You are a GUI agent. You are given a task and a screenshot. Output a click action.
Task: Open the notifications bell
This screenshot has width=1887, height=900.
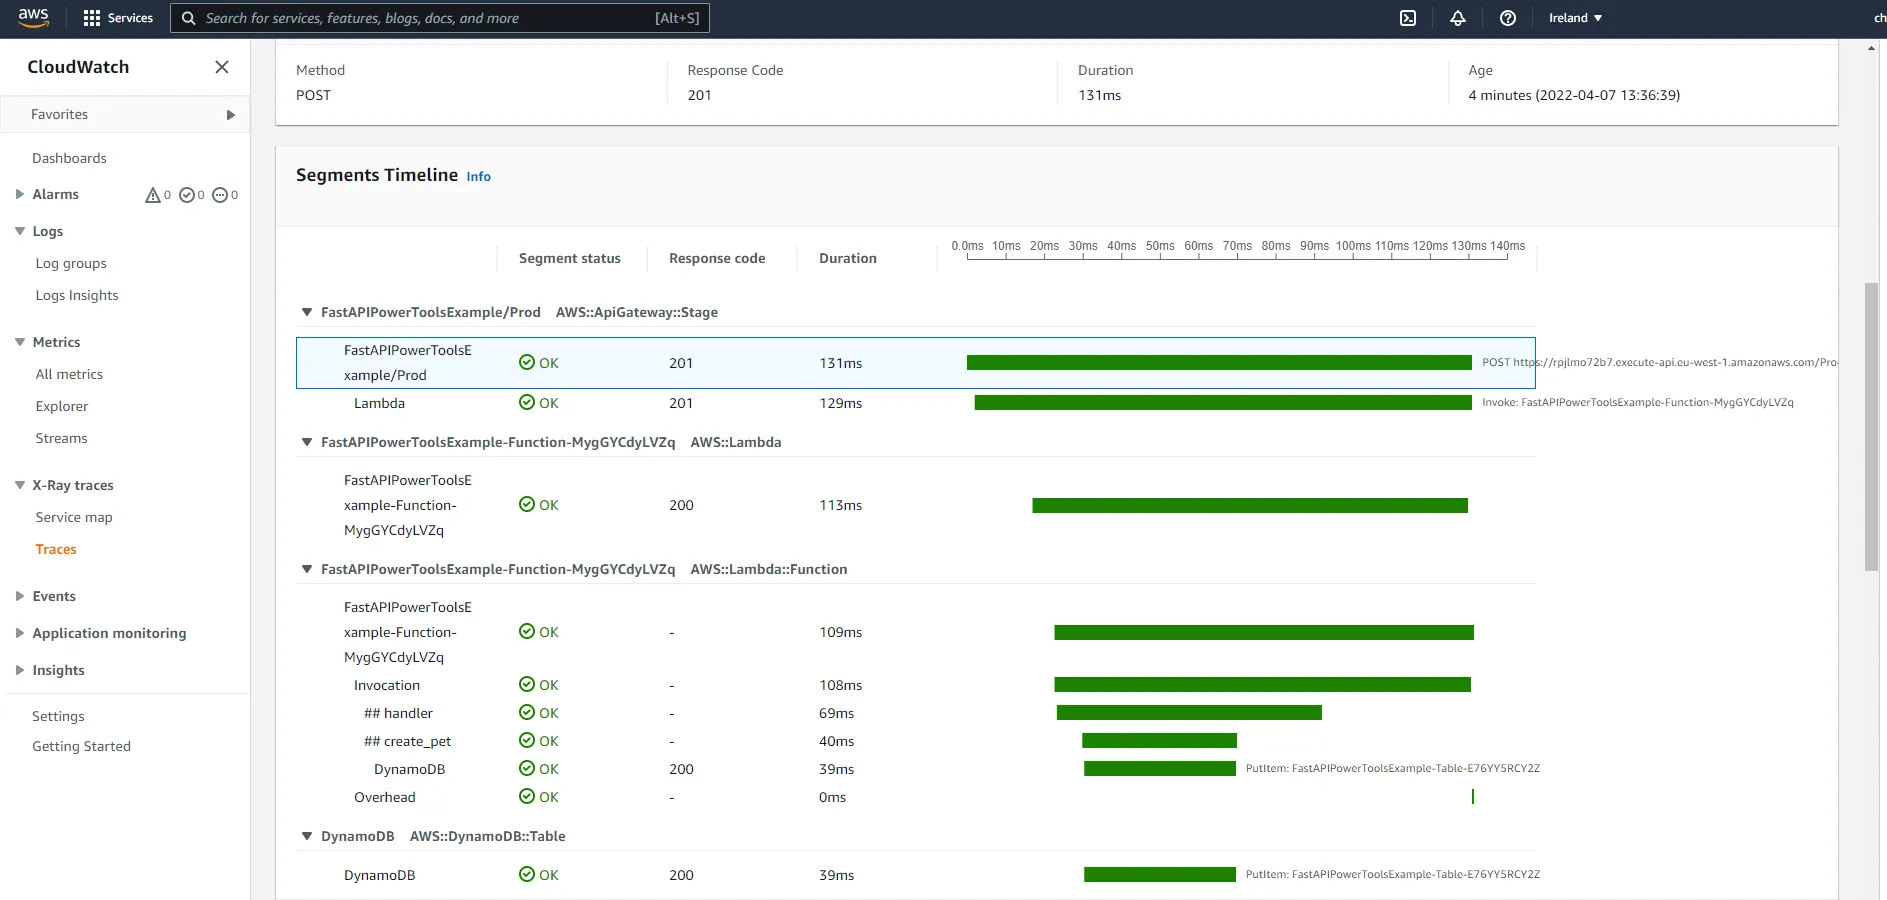[x=1456, y=17]
